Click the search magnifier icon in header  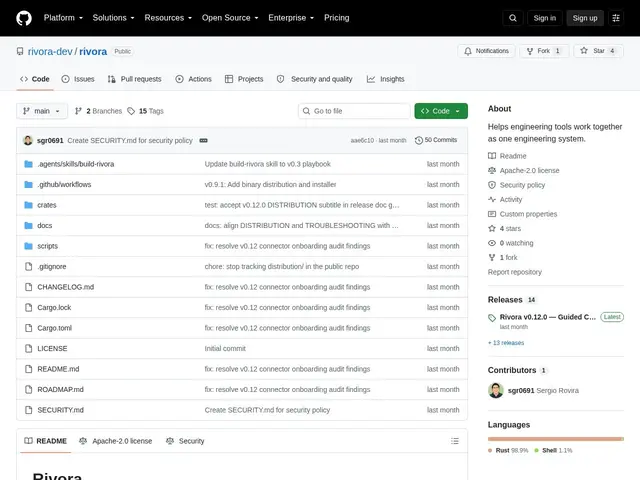click(x=513, y=18)
